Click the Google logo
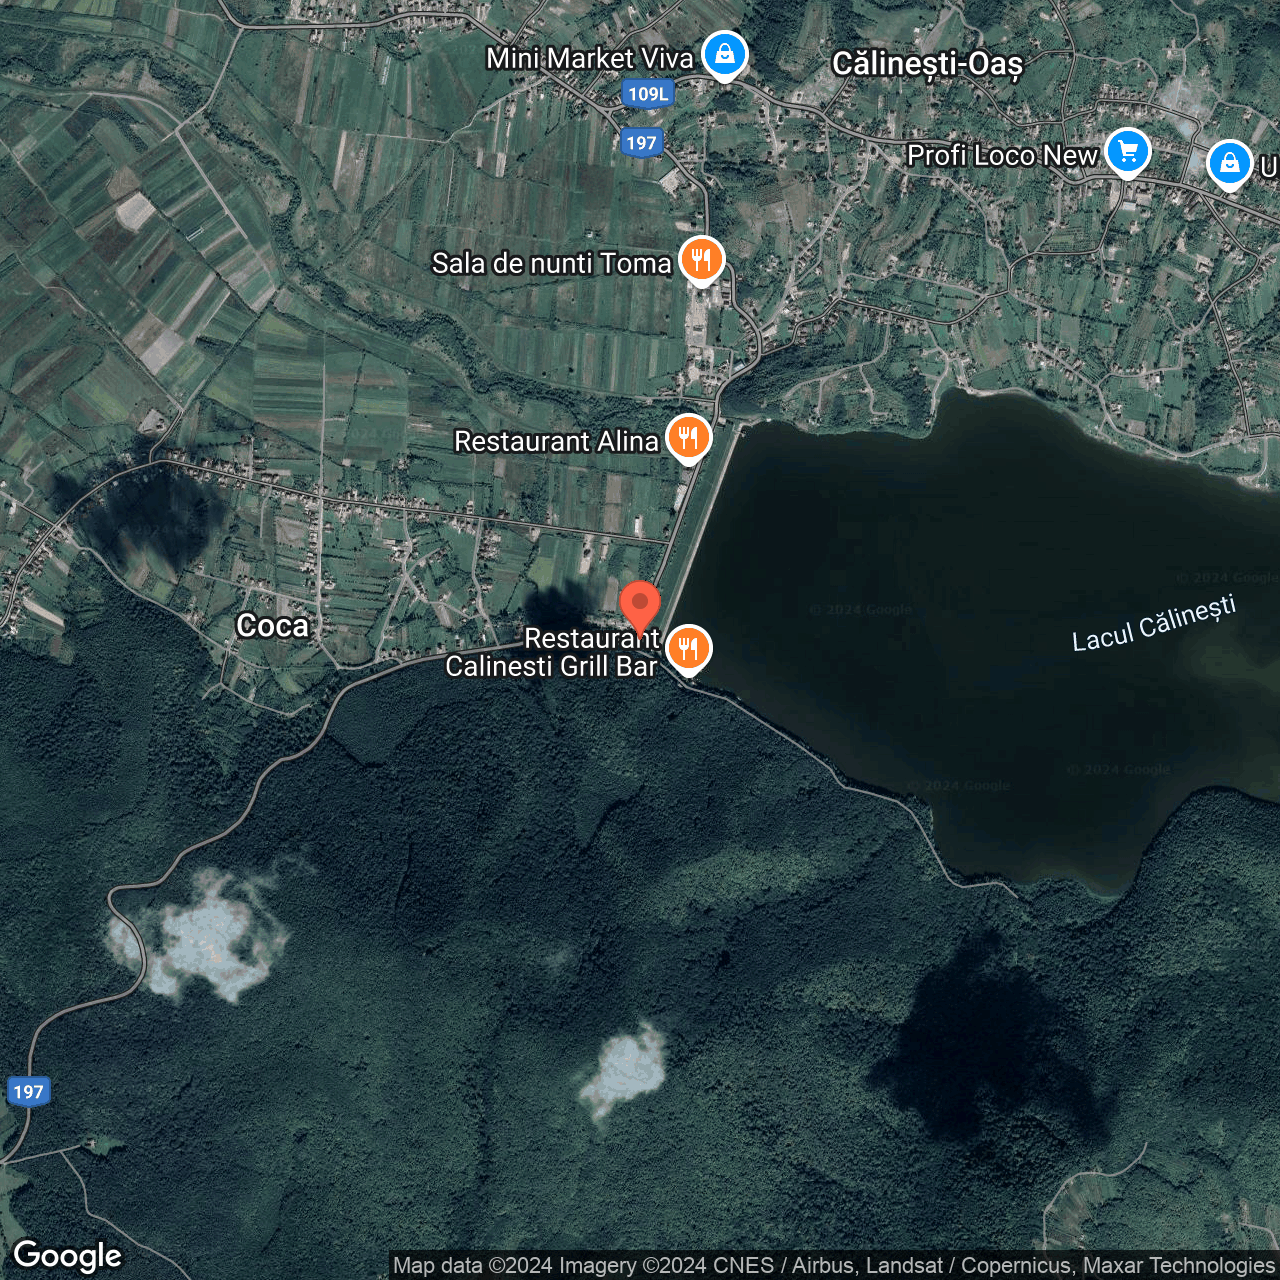 [x=67, y=1255]
